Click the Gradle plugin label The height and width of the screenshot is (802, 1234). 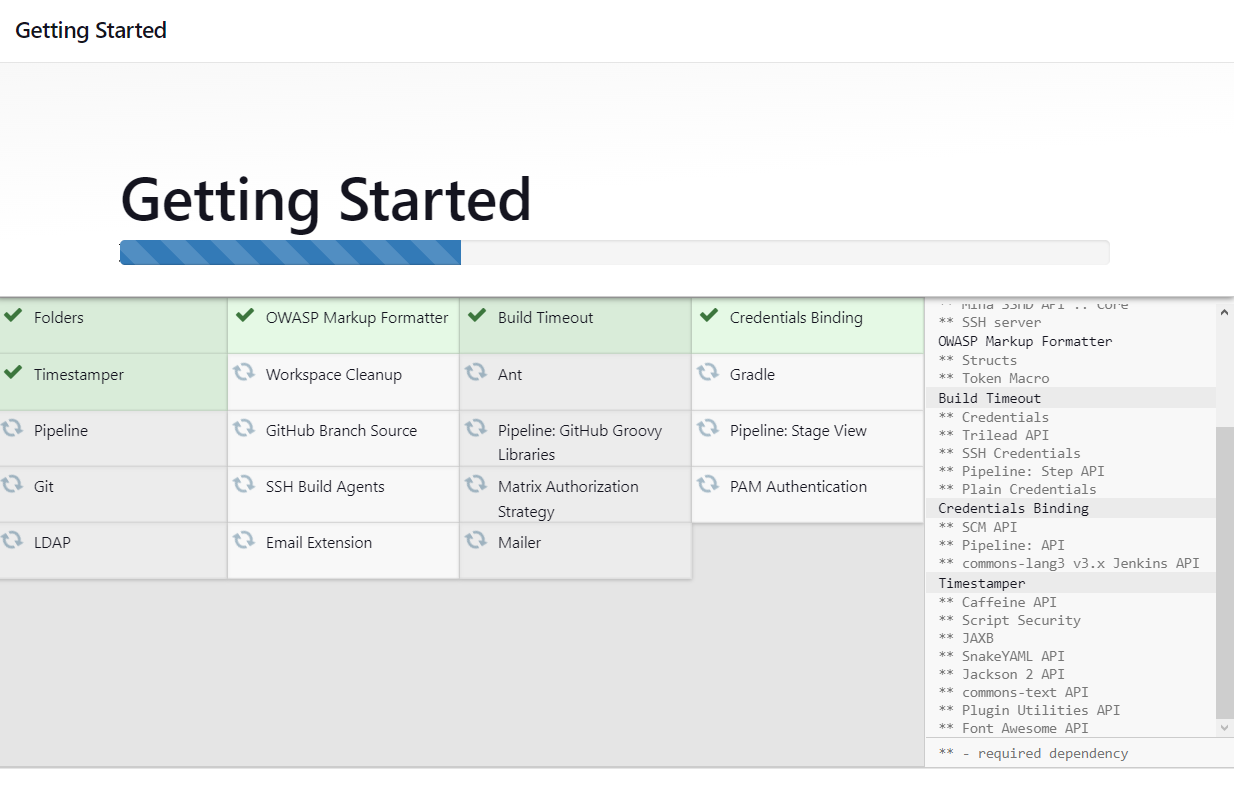click(x=752, y=375)
